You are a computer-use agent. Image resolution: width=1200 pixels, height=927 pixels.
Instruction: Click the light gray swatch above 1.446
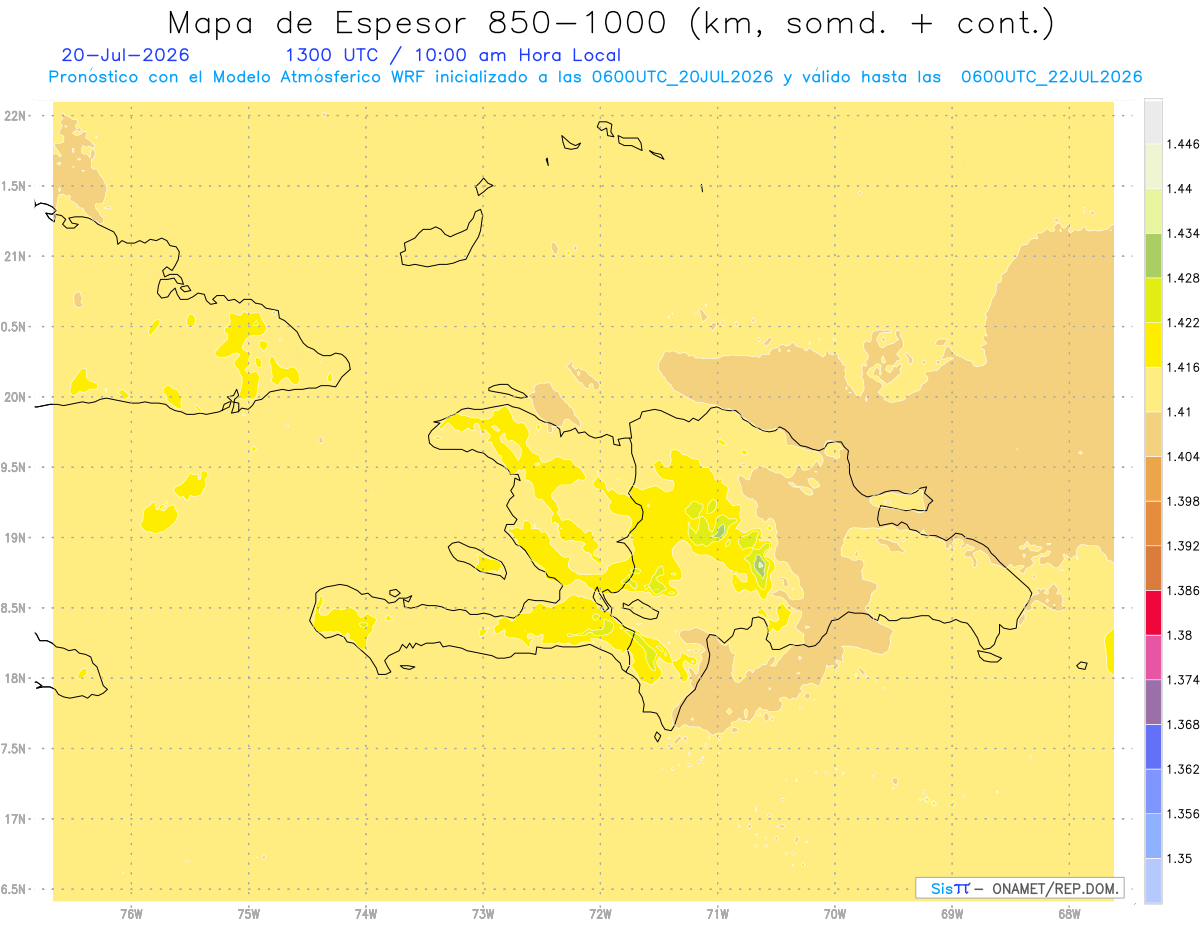[x=1153, y=121]
